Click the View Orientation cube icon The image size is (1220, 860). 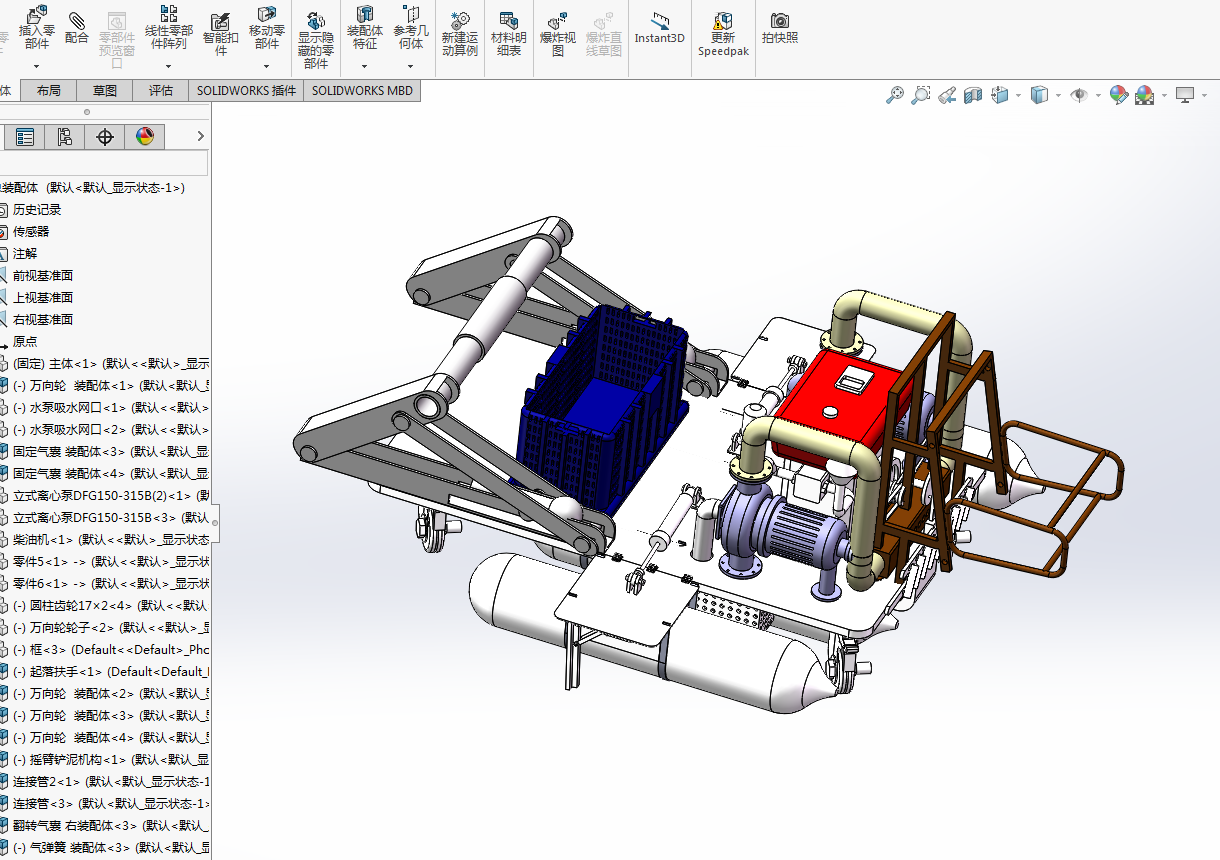1000,95
